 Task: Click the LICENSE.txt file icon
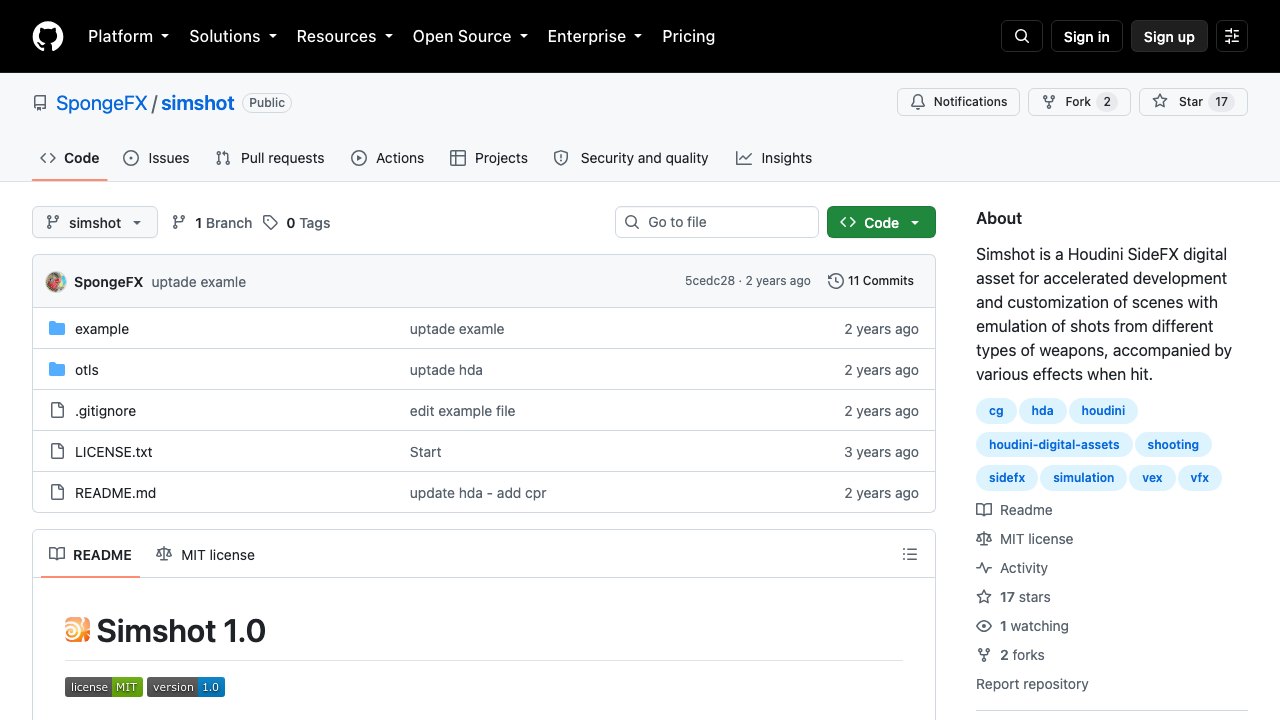pos(57,452)
